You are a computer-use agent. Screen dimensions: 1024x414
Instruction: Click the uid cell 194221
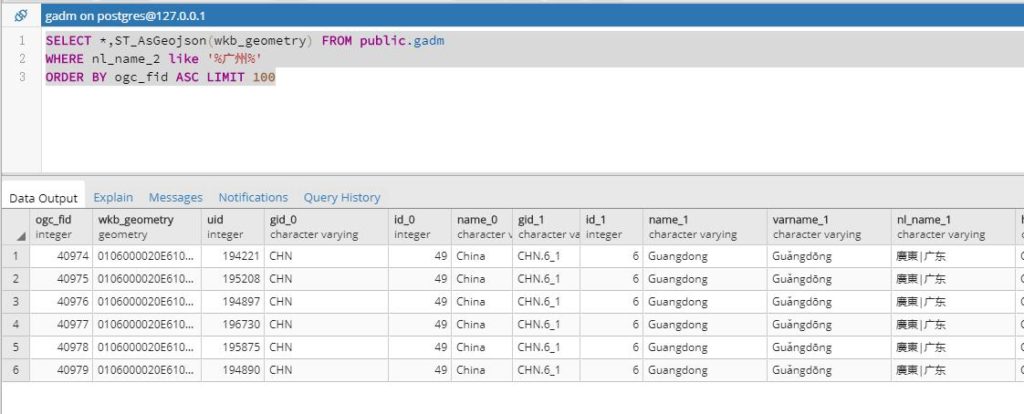tap(232, 256)
